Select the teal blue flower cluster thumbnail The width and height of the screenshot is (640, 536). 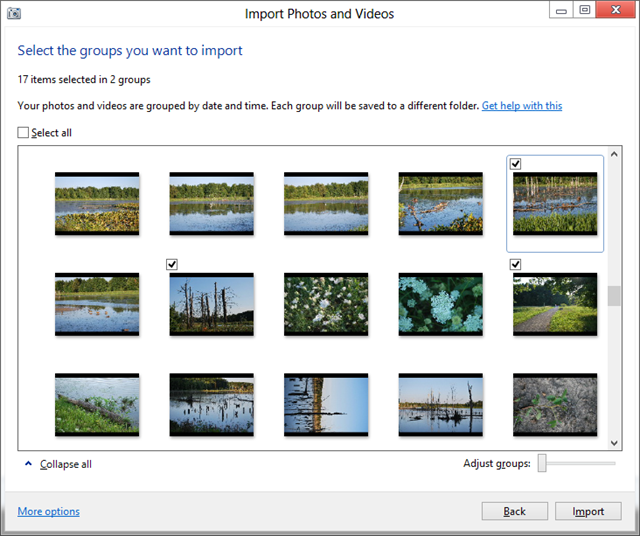coord(440,304)
